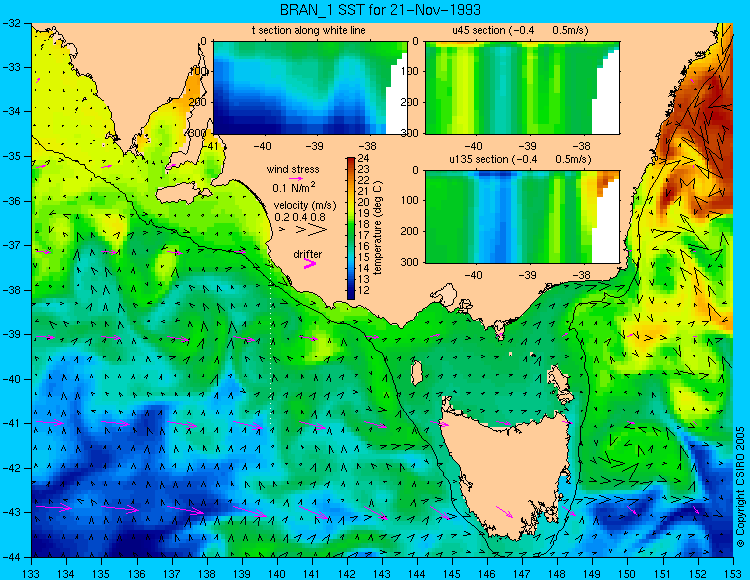This screenshot has width=750, height=580.
Task: Click latitude label '-42' on the left axis
Action: (11, 468)
